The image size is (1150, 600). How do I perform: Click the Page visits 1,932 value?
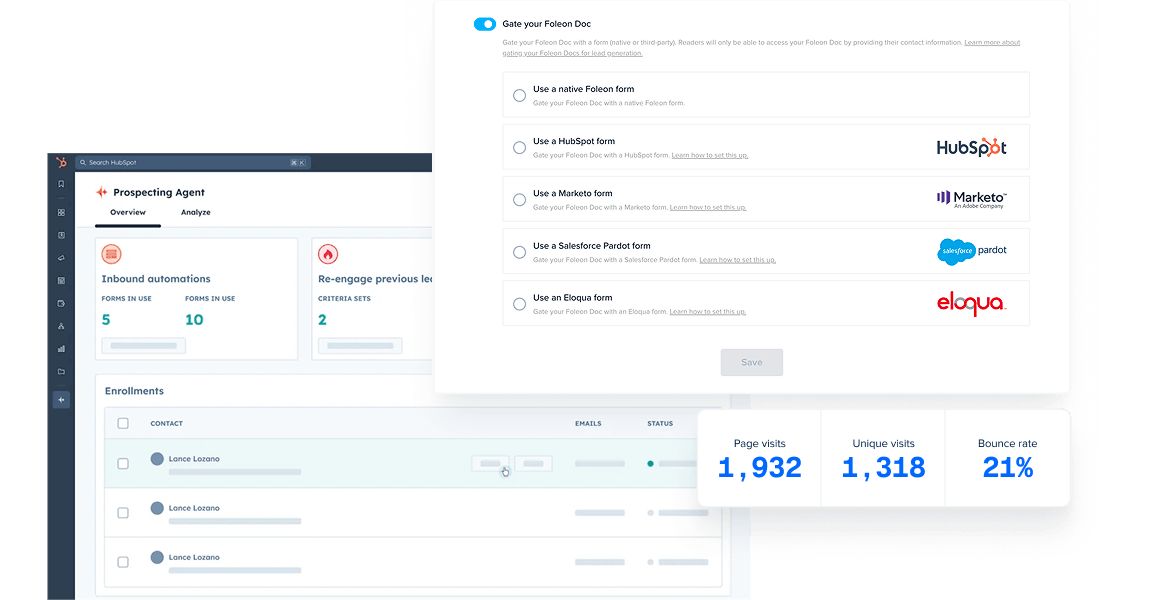pyautogui.click(x=760, y=467)
